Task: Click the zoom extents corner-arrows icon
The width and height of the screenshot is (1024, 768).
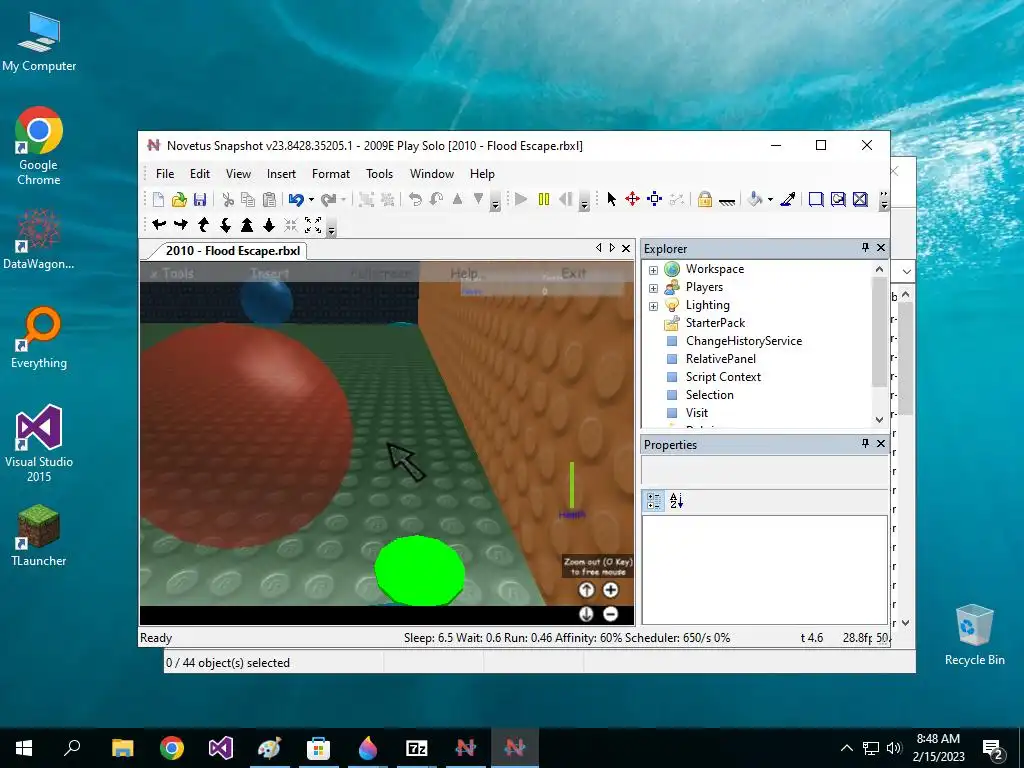Action: click(313, 225)
